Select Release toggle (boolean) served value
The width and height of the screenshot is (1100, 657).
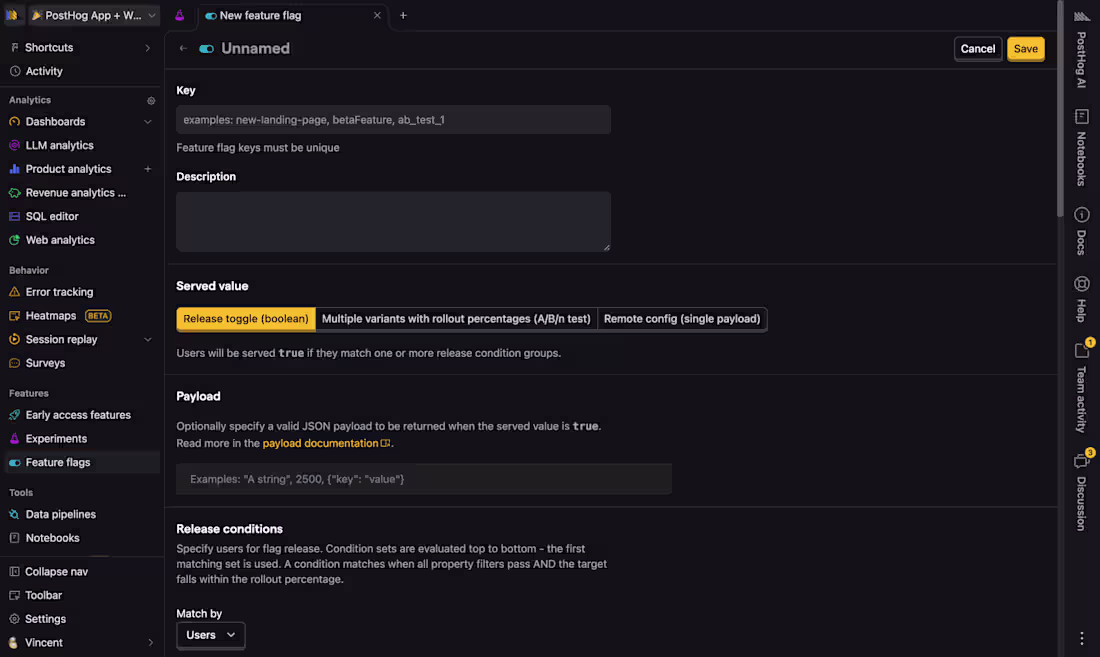click(246, 319)
